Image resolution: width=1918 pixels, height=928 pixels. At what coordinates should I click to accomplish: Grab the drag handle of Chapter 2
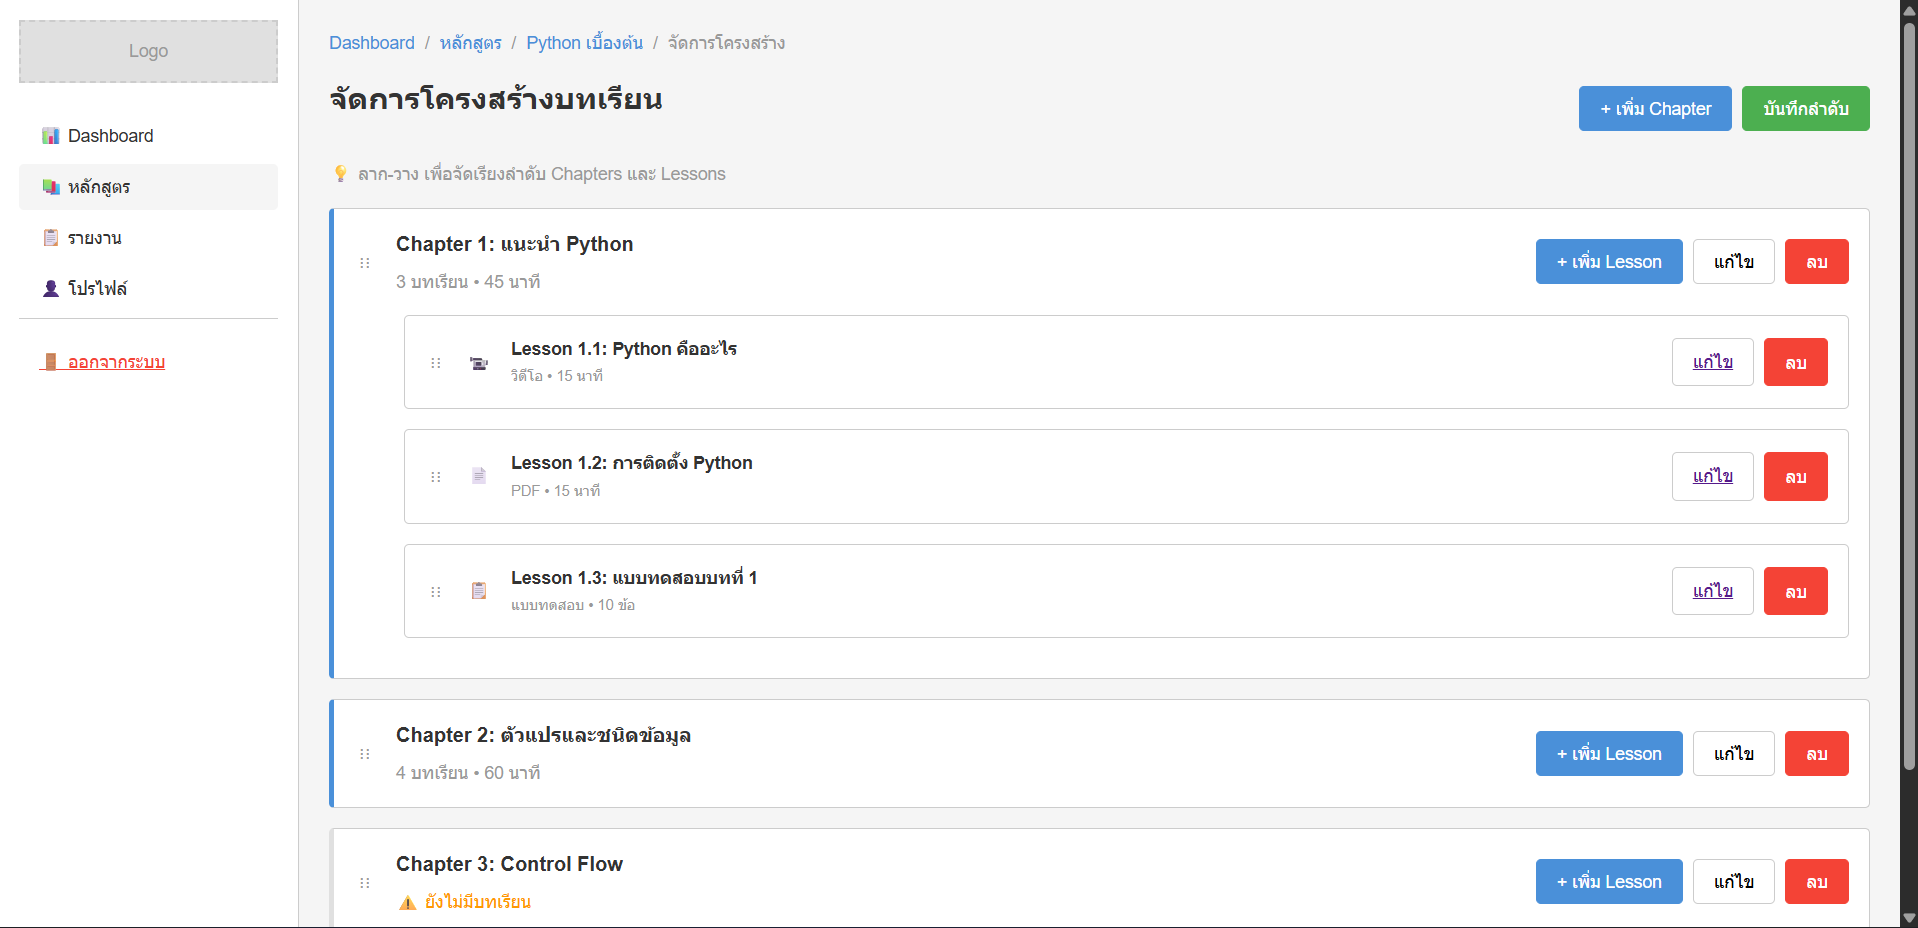tap(365, 754)
